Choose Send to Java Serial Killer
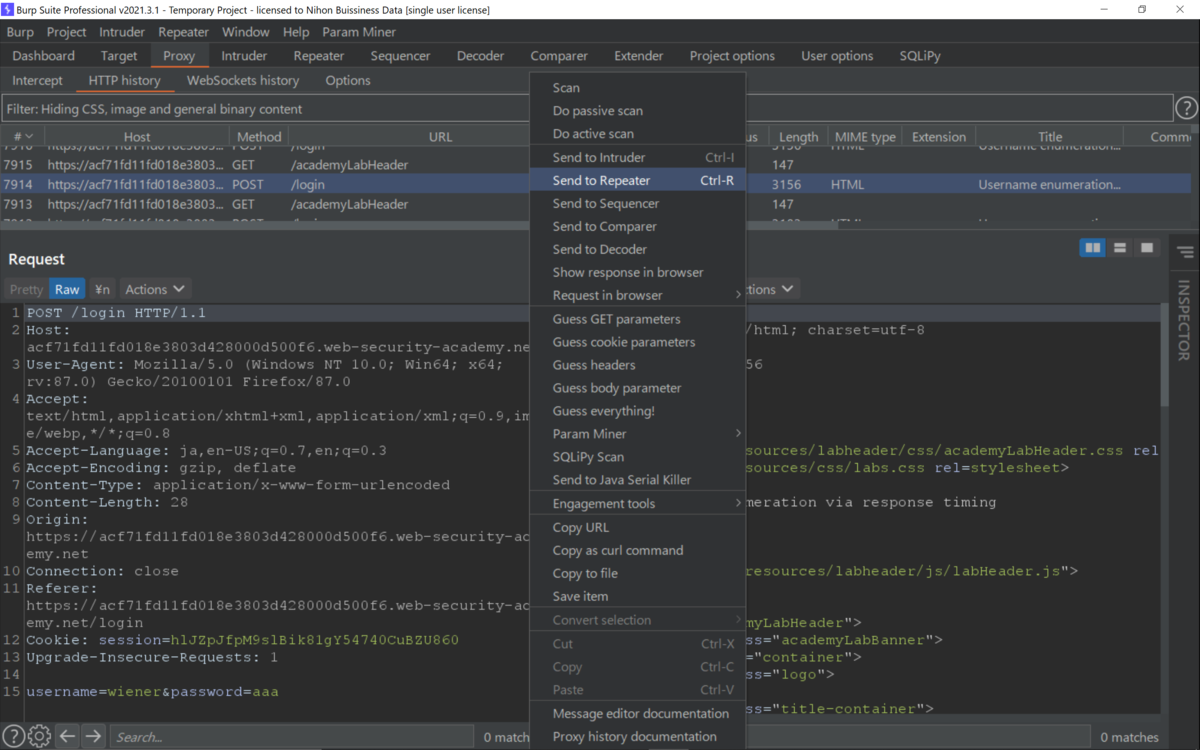This screenshot has height=750, width=1200. click(638, 480)
